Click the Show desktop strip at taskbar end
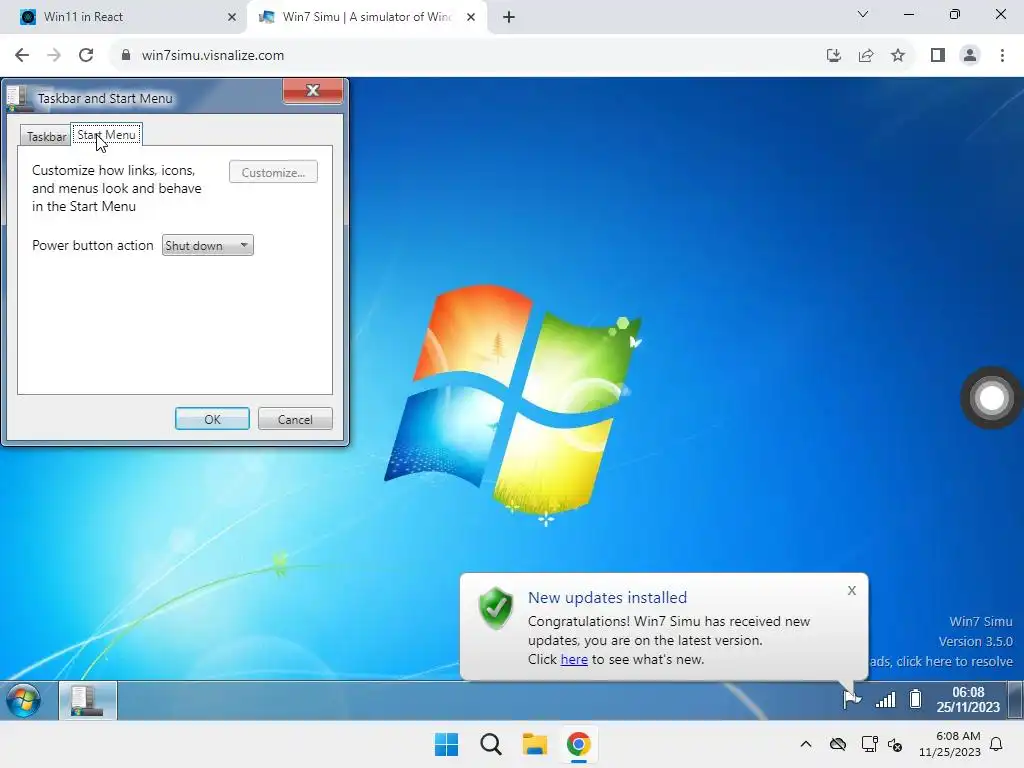Image resolution: width=1024 pixels, height=768 pixels. point(1015,700)
